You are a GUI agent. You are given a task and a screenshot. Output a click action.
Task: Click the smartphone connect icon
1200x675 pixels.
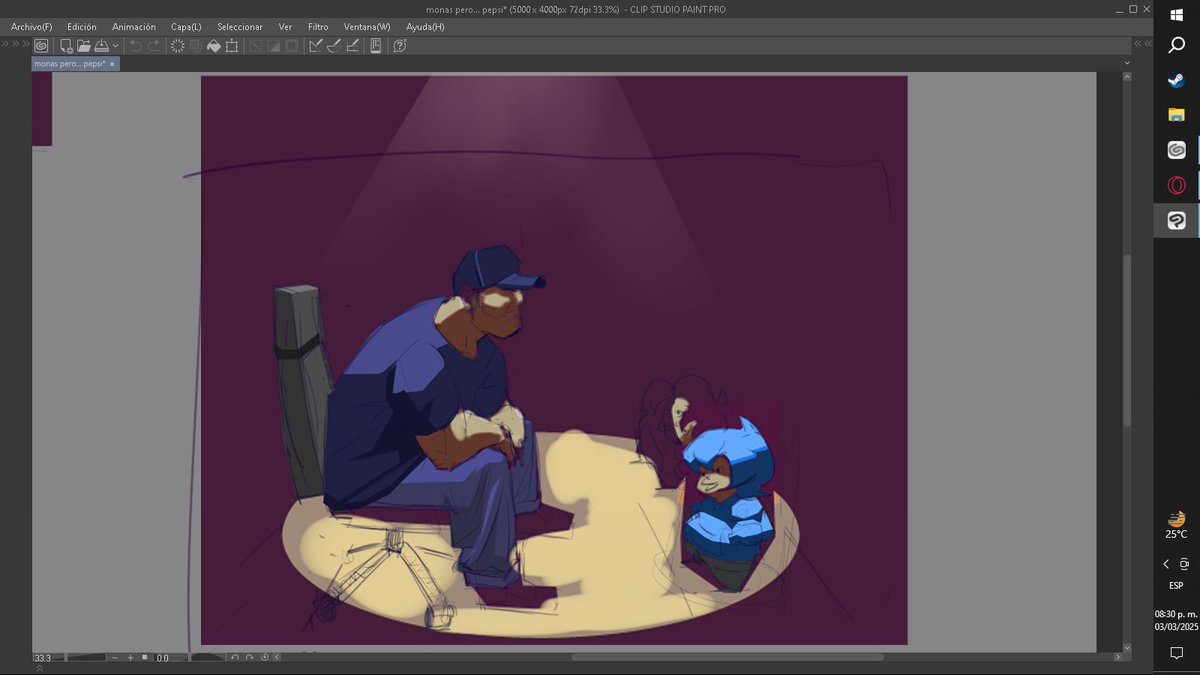pyautogui.click(x=376, y=46)
